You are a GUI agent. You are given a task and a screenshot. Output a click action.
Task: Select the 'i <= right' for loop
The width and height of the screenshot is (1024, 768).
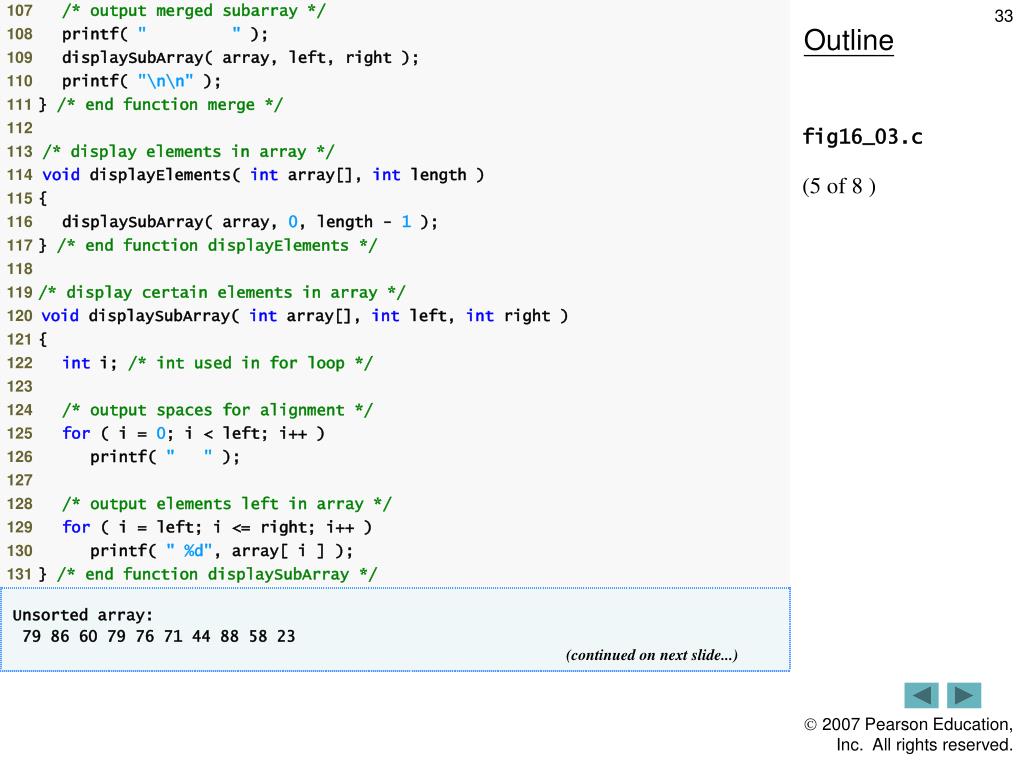[x=217, y=528]
